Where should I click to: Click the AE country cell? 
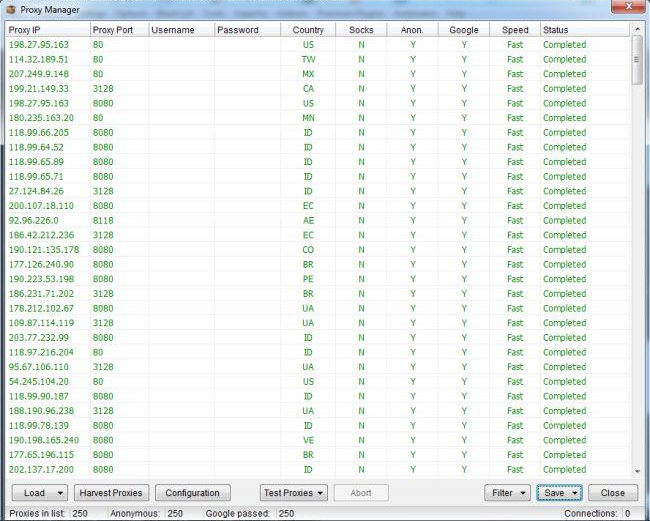pyautogui.click(x=308, y=221)
